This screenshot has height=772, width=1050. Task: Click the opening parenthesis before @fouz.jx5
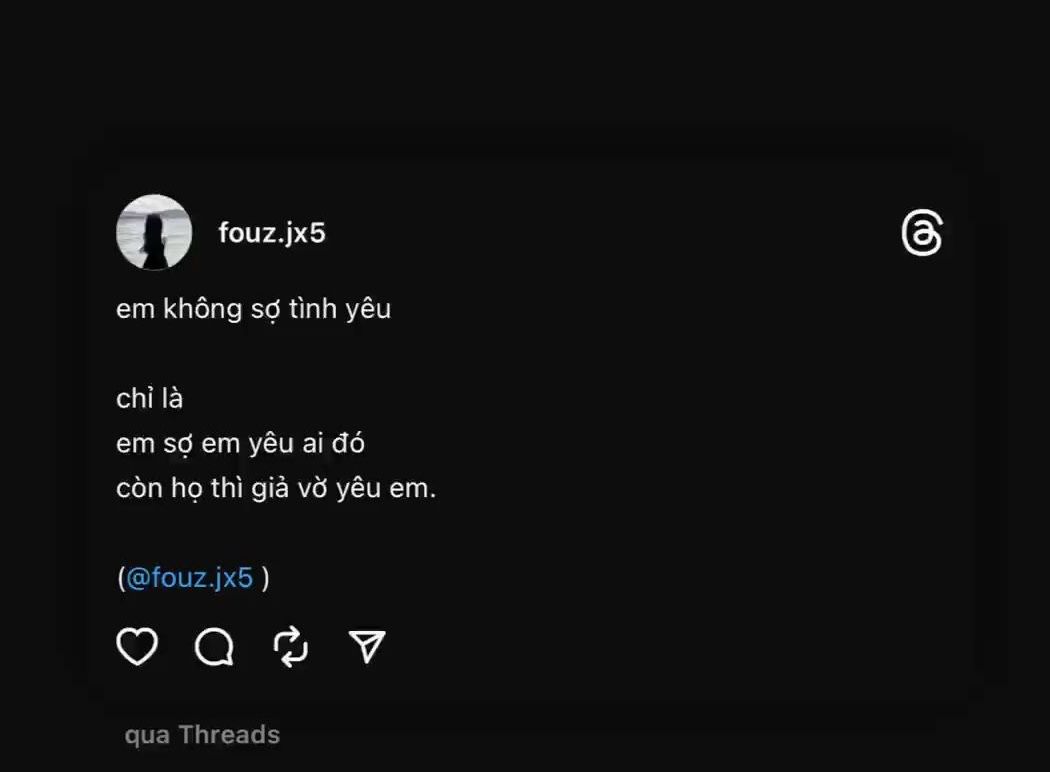(x=121, y=578)
